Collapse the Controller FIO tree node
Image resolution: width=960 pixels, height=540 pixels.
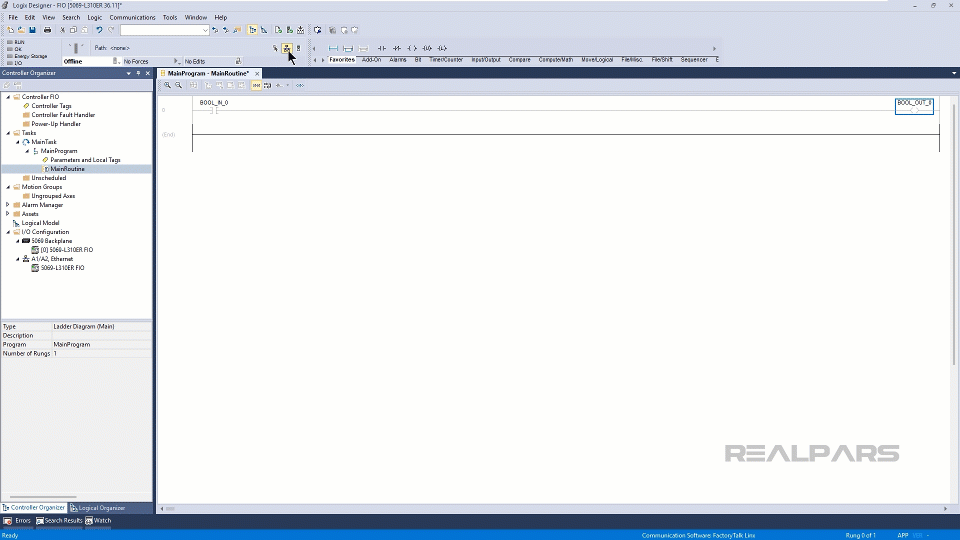point(8,97)
